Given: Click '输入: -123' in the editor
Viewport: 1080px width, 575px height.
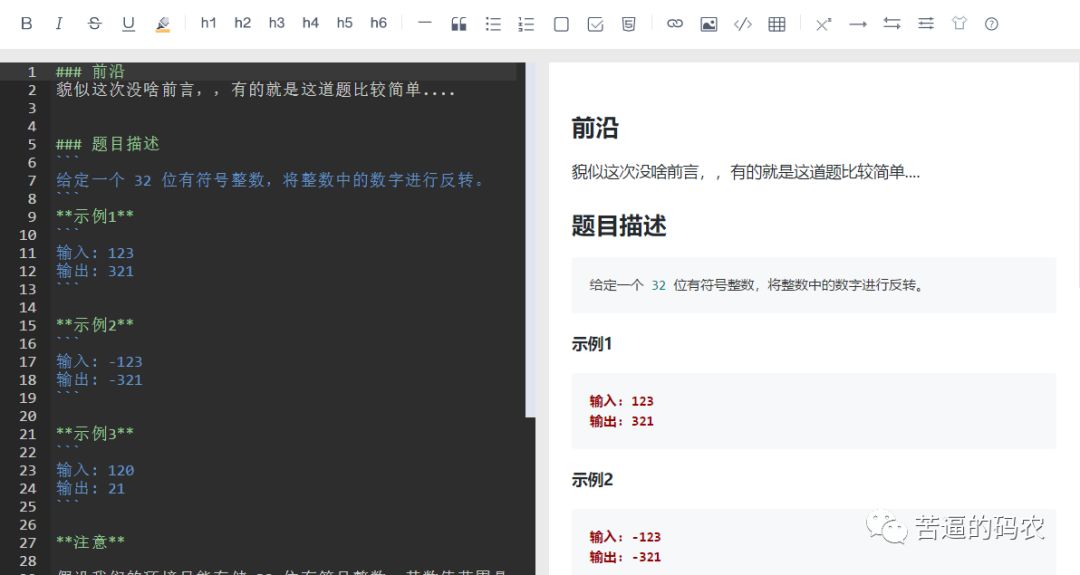Looking at the screenshot, I should [x=99, y=362].
